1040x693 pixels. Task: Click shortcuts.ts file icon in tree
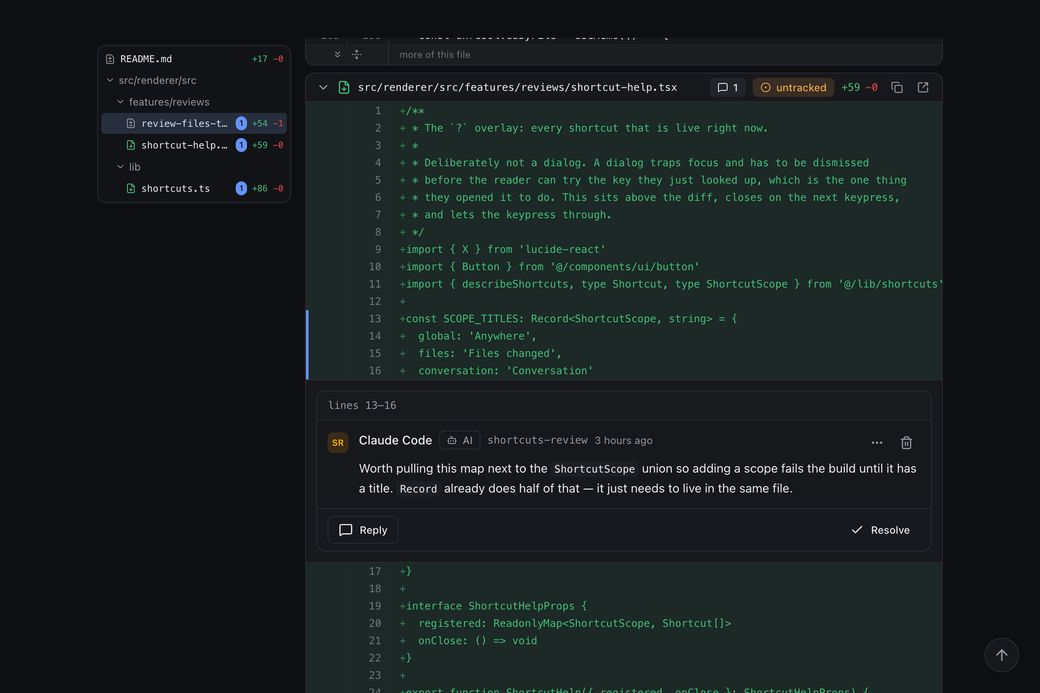(x=131, y=188)
